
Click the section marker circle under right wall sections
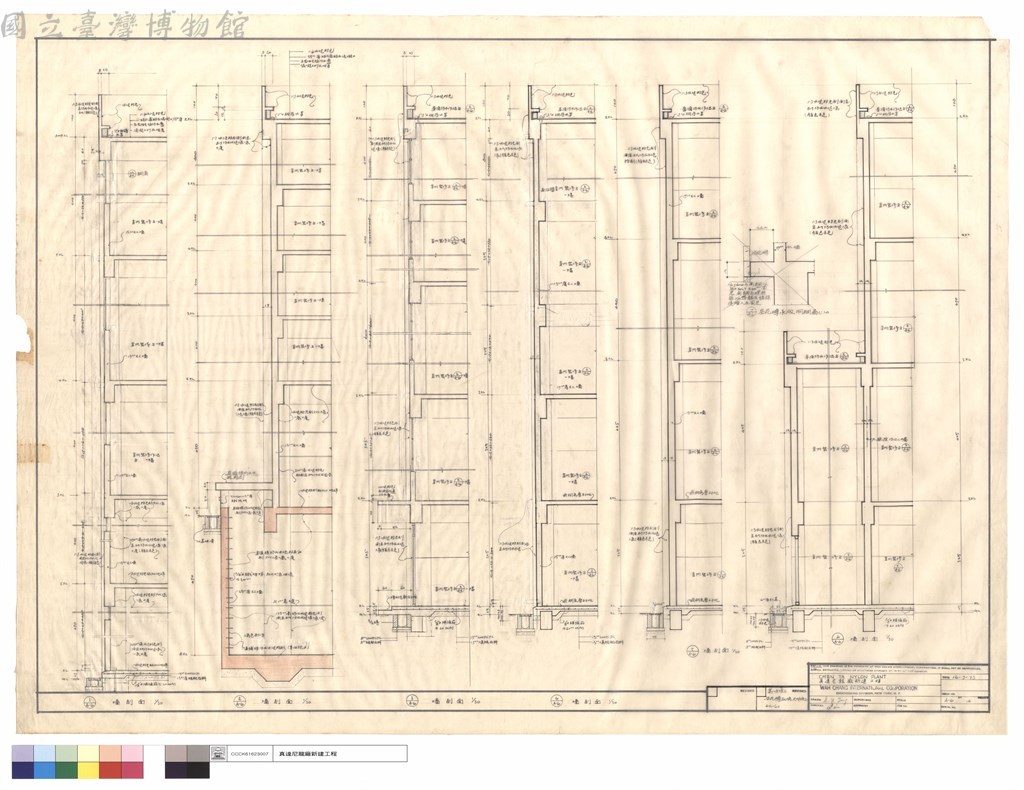(692, 651)
